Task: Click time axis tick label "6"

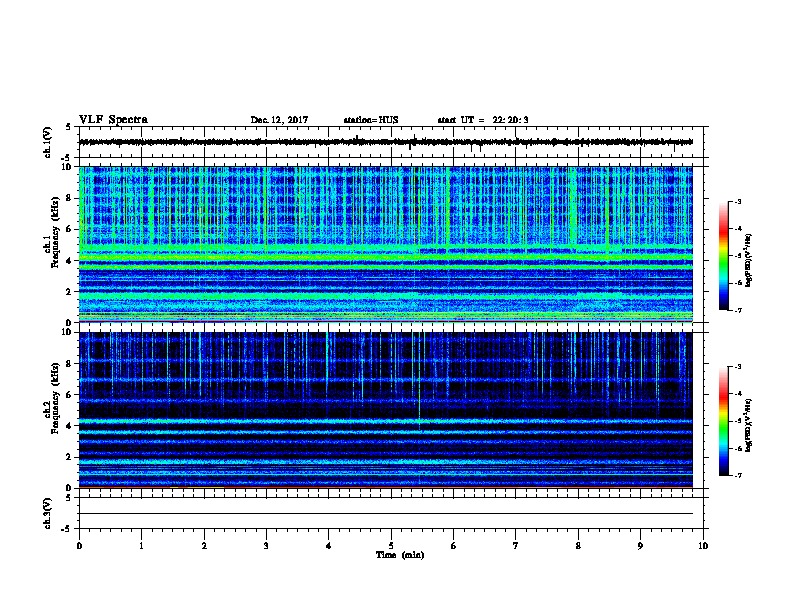Action: pos(454,546)
